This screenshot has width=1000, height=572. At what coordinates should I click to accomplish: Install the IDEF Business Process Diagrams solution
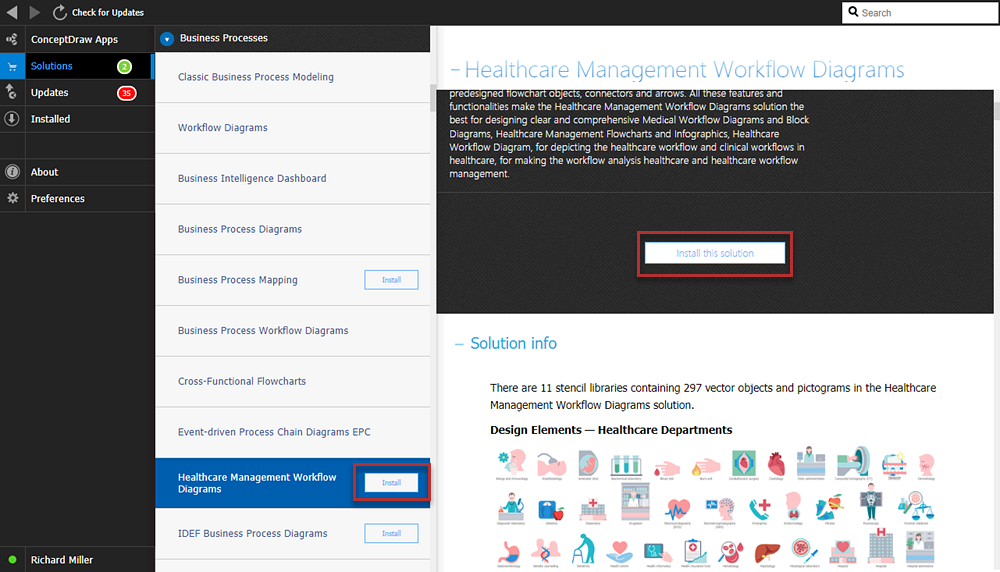coord(391,533)
